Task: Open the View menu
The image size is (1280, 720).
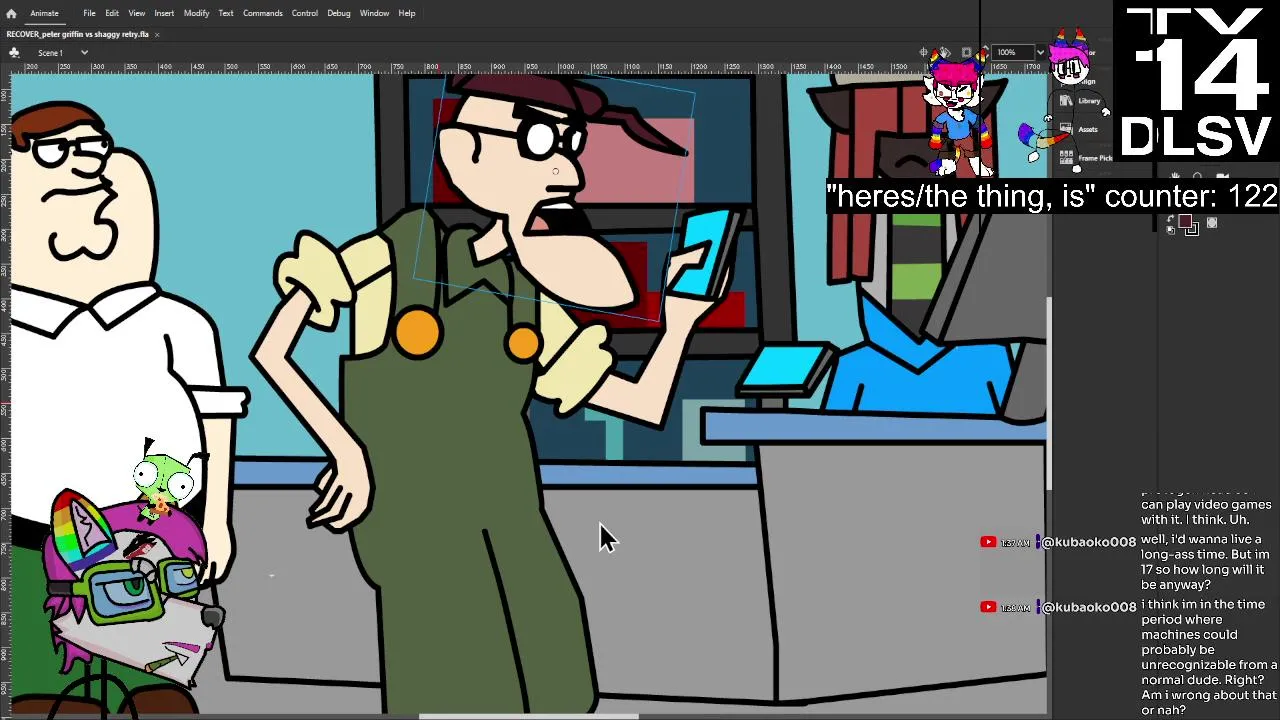Action: (137, 13)
